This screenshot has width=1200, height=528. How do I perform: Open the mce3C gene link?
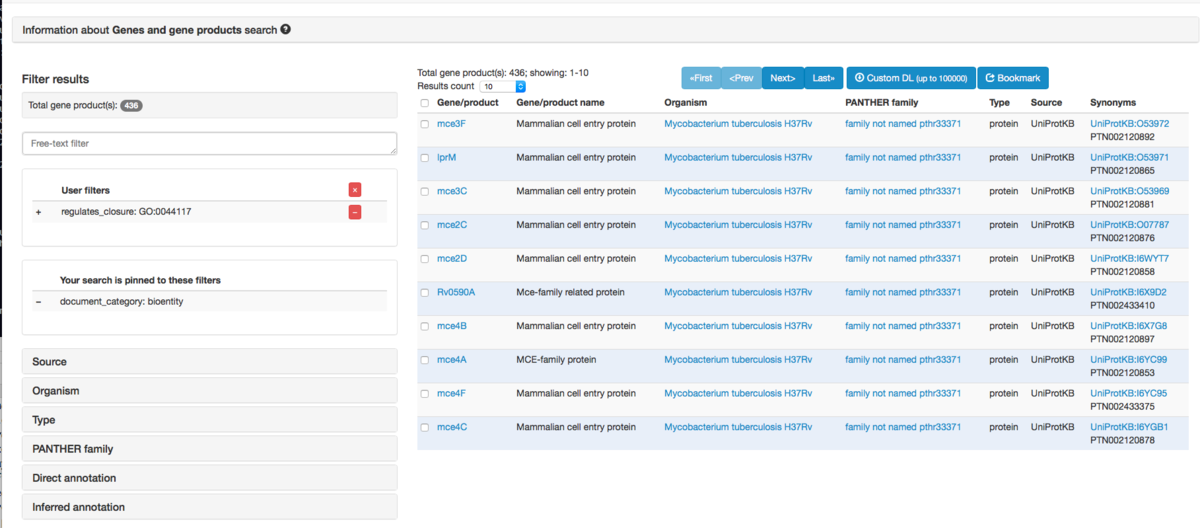coord(452,191)
